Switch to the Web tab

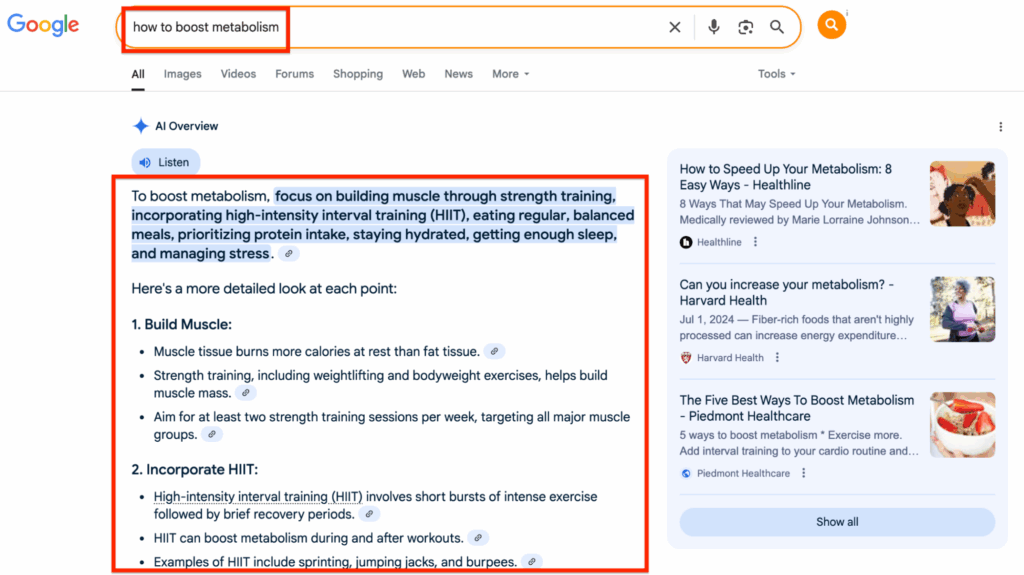click(413, 74)
